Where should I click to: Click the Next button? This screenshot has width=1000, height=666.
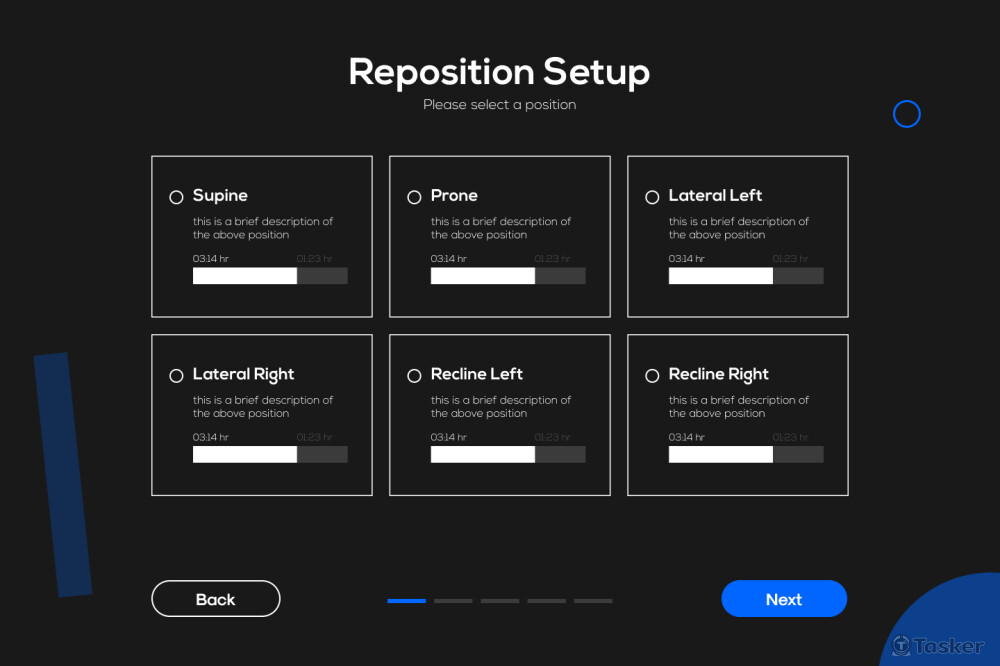point(784,599)
